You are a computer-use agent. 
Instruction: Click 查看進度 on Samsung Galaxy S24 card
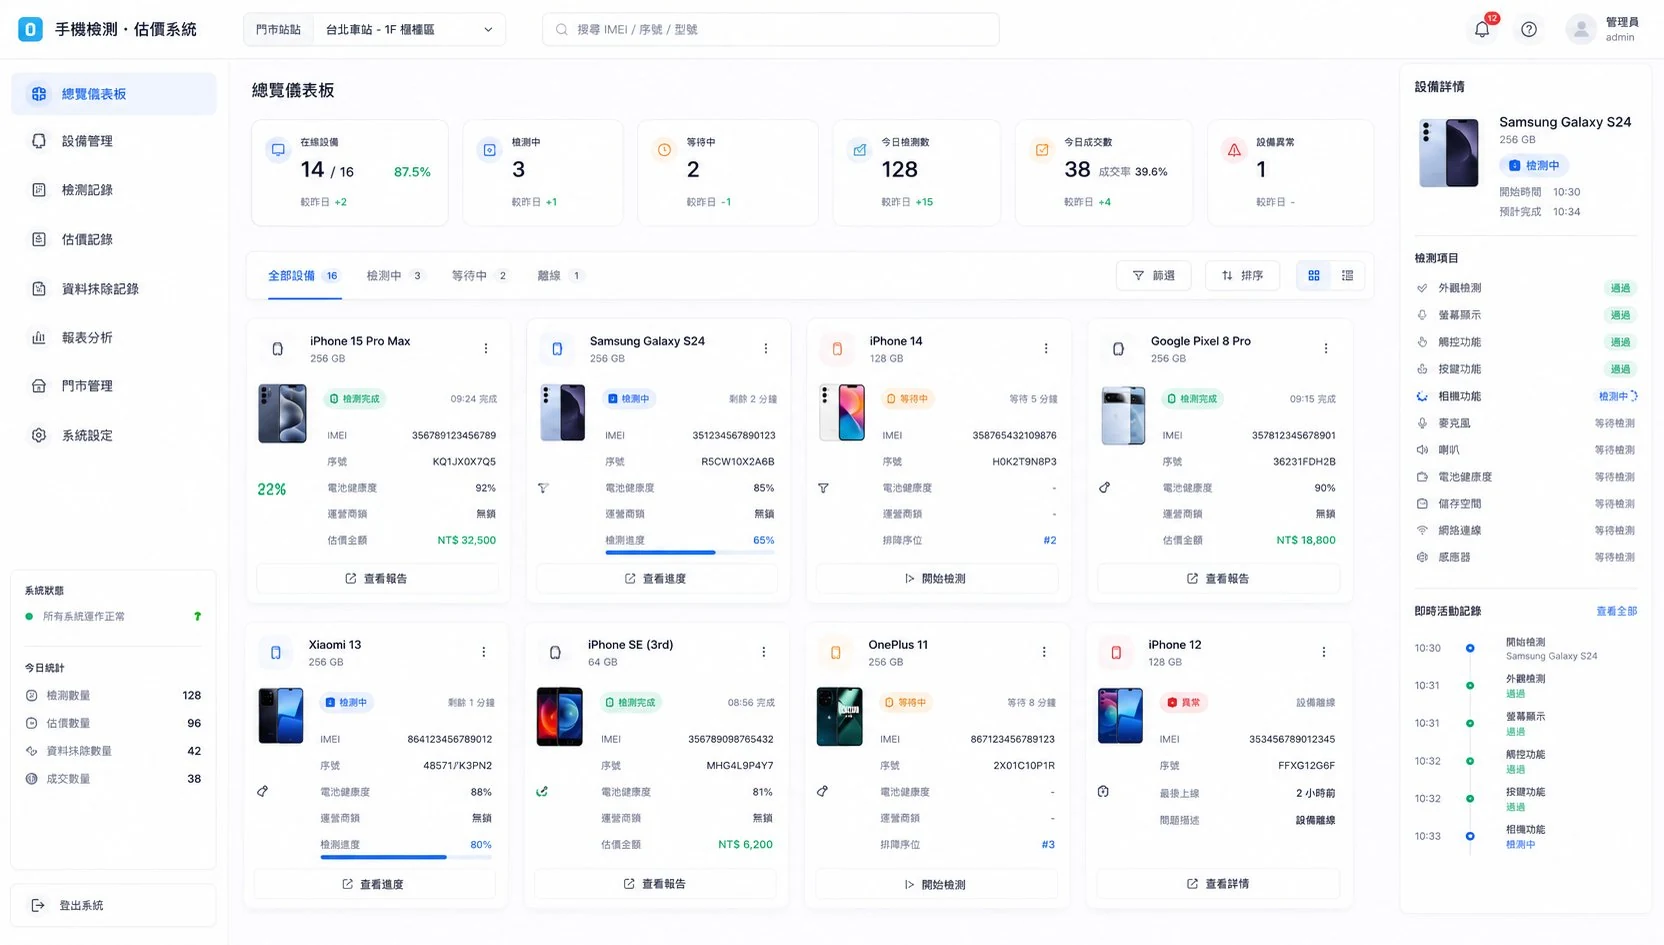click(657, 579)
